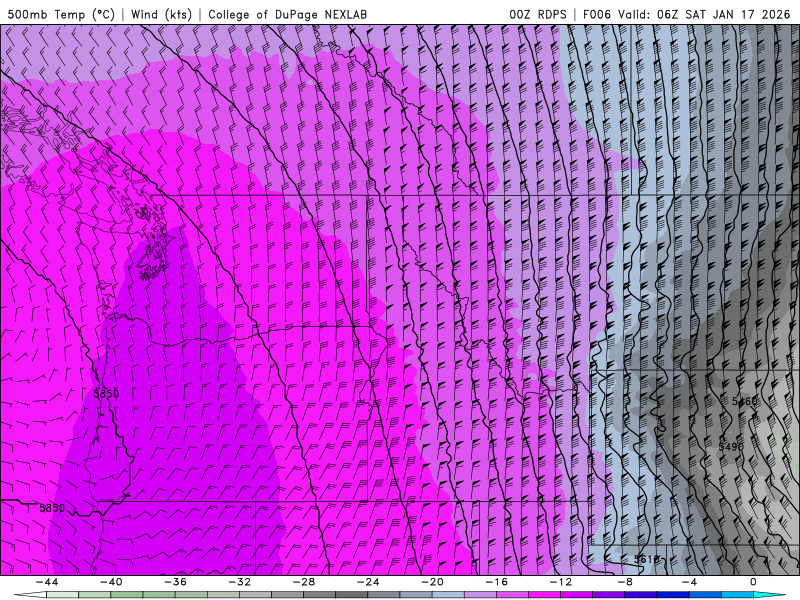This screenshot has width=800, height=600.
Task: Click the "Wind (kts)" header label
Action: click(x=161, y=14)
